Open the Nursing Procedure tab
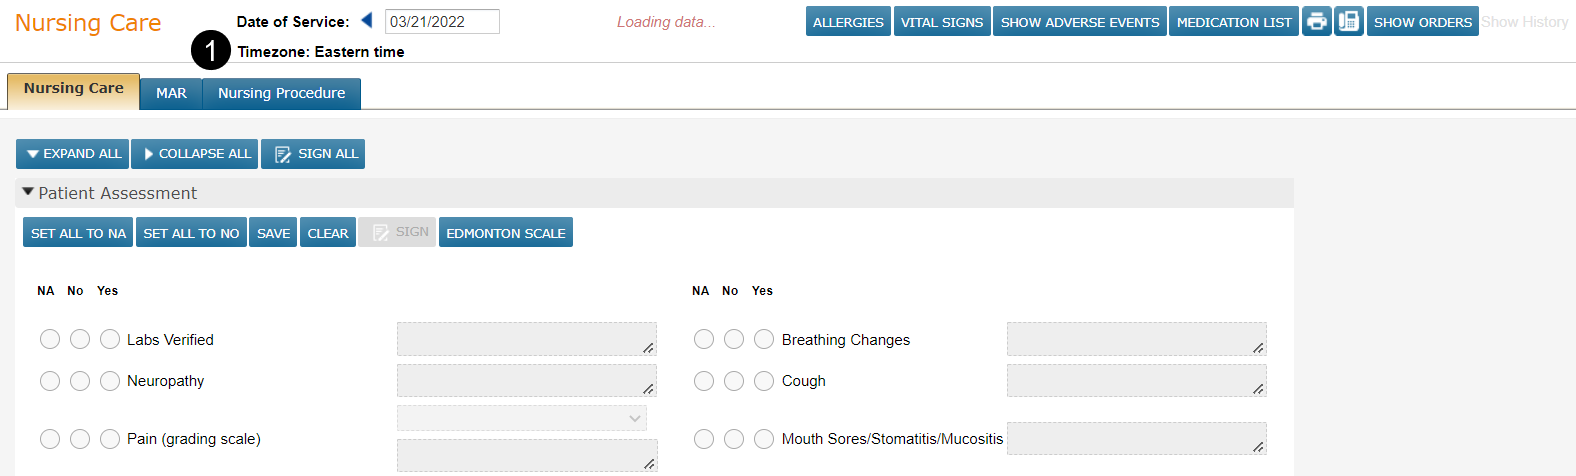 click(x=281, y=93)
